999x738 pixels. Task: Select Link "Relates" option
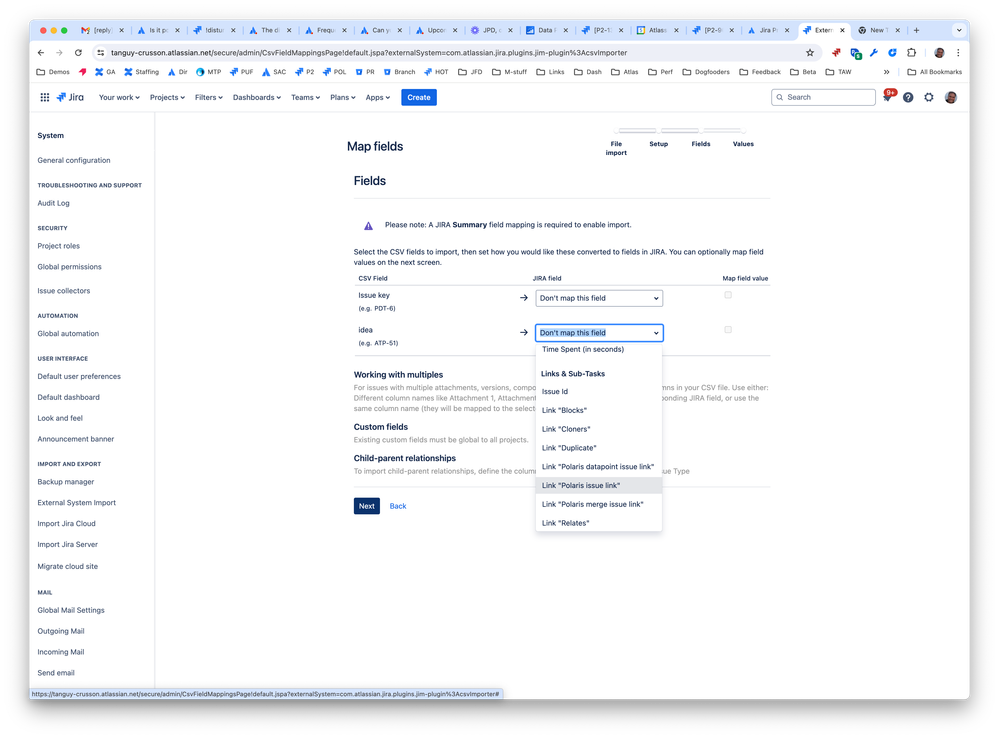point(599,523)
